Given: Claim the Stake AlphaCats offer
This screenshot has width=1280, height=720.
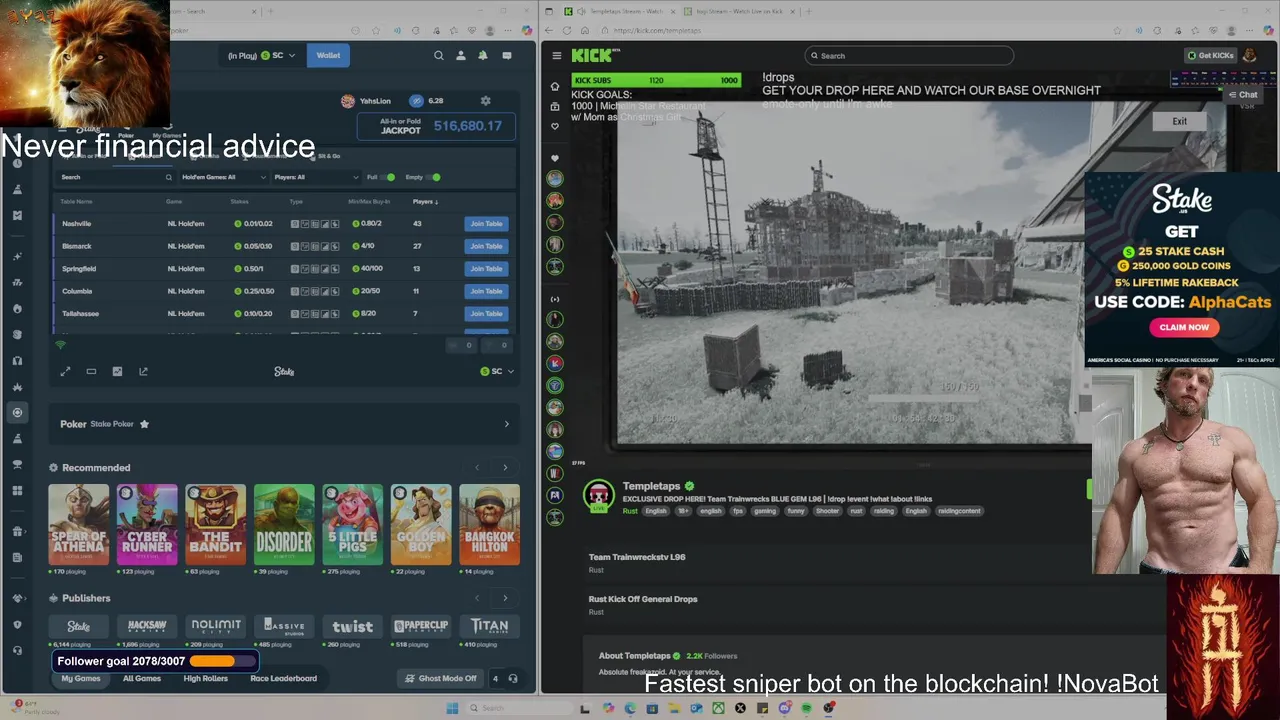Looking at the screenshot, I should pyautogui.click(x=1184, y=327).
